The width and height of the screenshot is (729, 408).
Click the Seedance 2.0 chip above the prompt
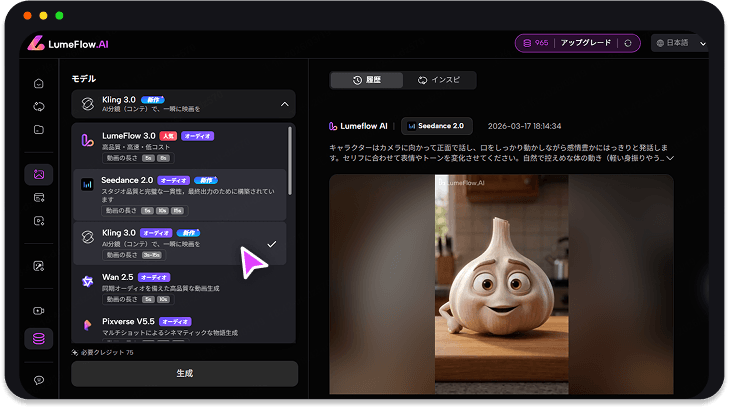click(437, 126)
